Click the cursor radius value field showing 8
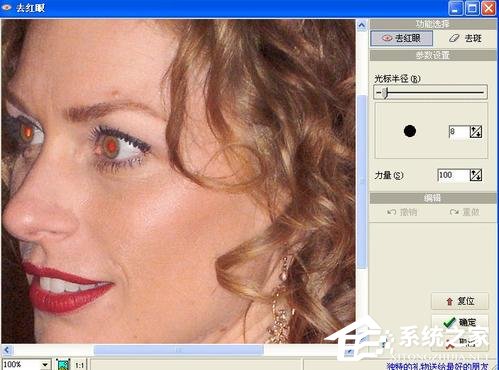This screenshot has width=499, height=370. [x=459, y=132]
